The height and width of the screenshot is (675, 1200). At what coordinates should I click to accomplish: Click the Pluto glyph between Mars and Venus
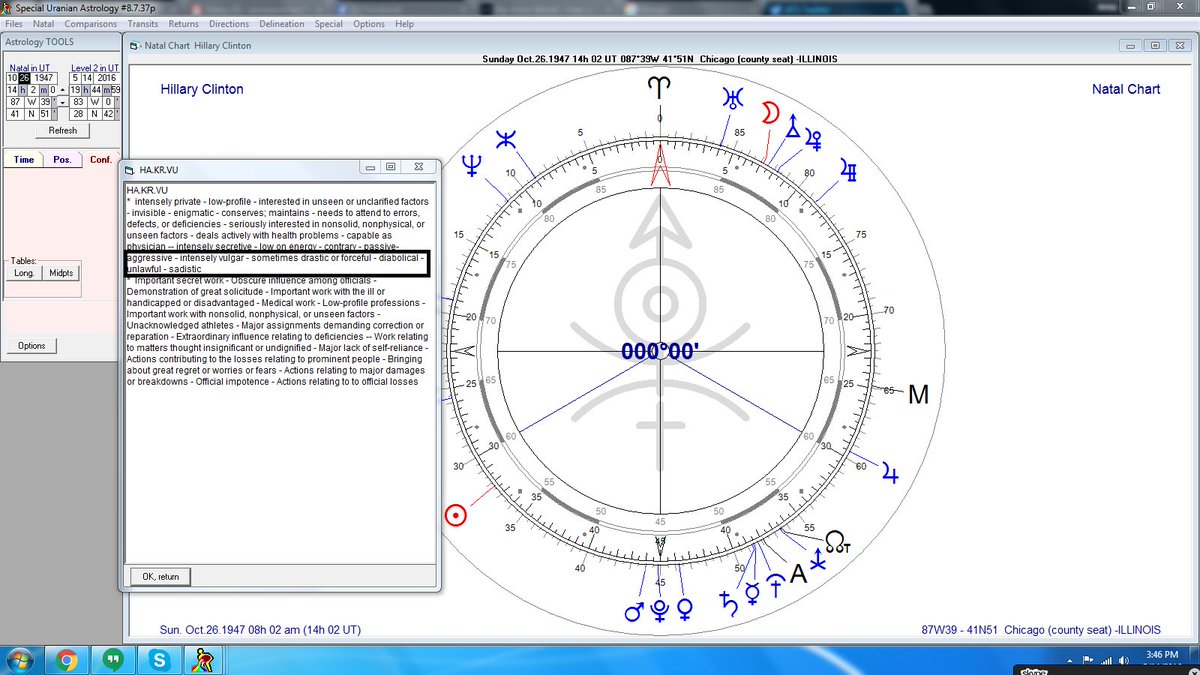pyautogui.click(x=659, y=609)
